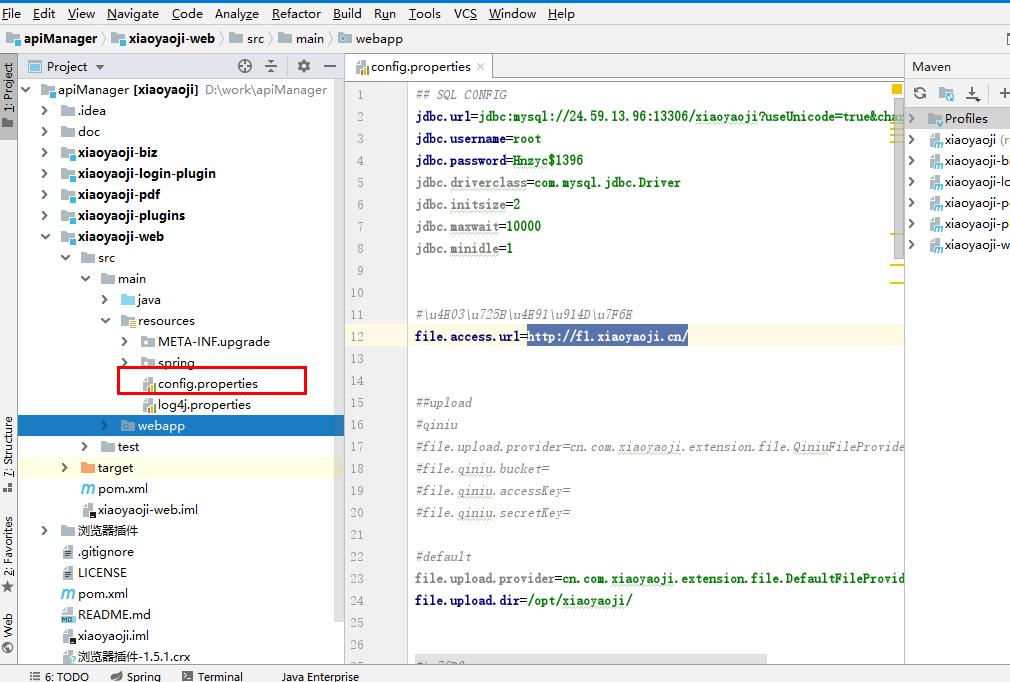This screenshot has width=1010, height=682.
Task: Click Maven generate sources folder icon
Action: point(946,94)
